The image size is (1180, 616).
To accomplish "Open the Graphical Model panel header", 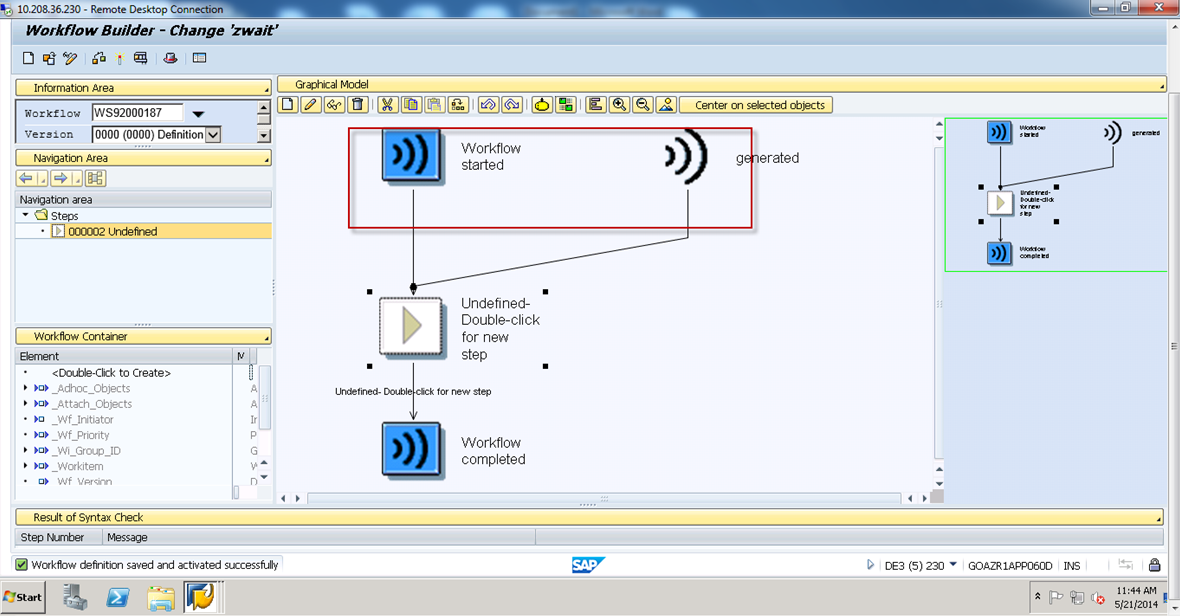I will 721,84.
